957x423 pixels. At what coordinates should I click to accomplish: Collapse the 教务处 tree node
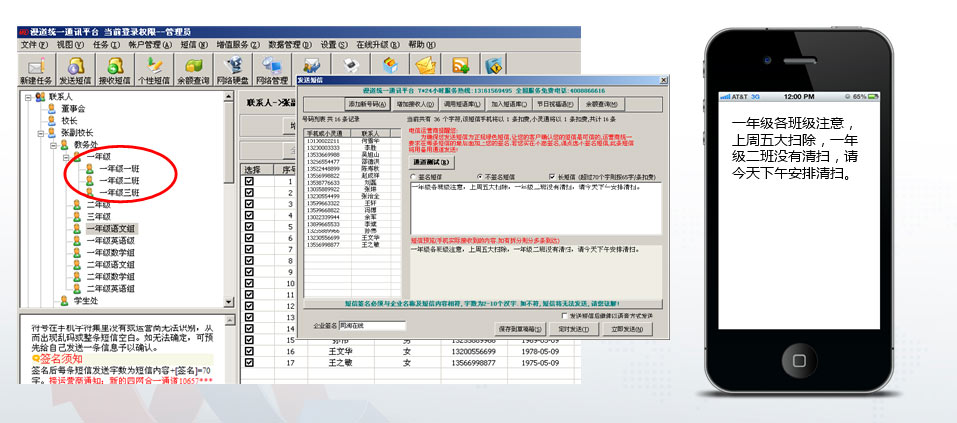click(52, 144)
